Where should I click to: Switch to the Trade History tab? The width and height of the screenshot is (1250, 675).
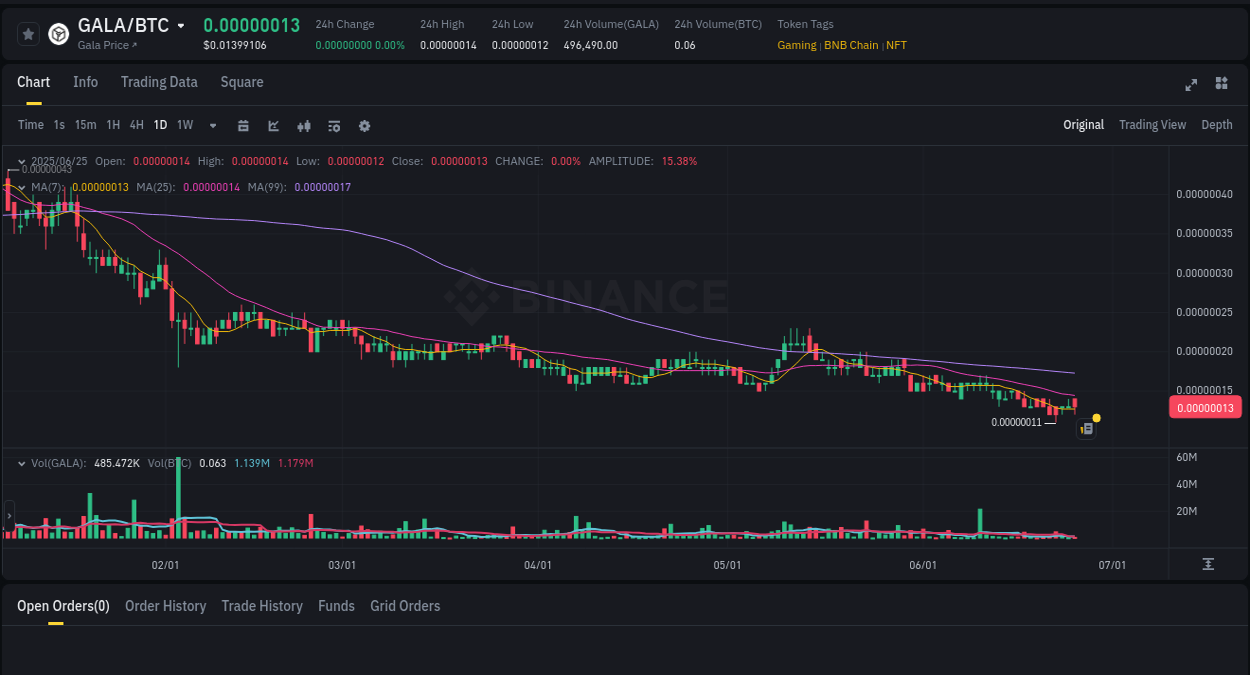pos(262,606)
